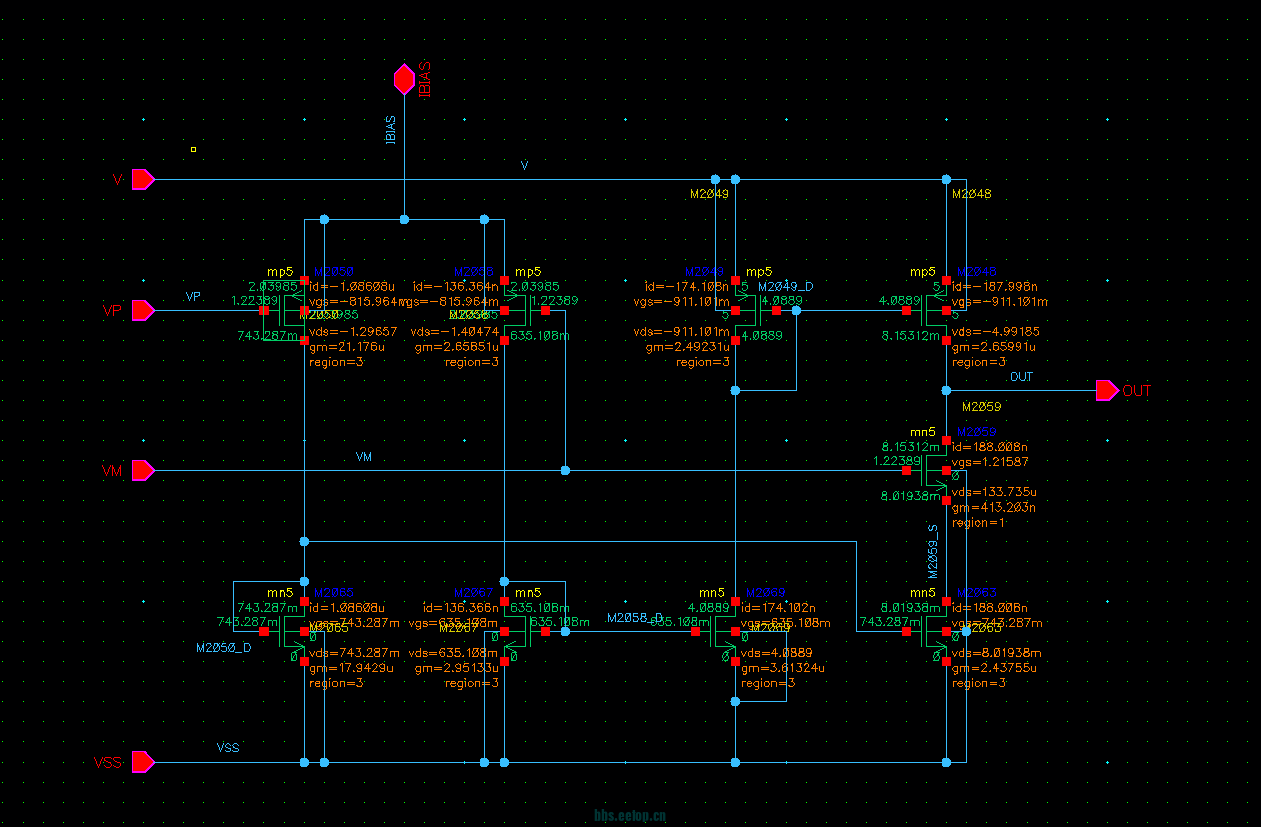
Task: Select the OUT wire label text
Action: [1021, 378]
